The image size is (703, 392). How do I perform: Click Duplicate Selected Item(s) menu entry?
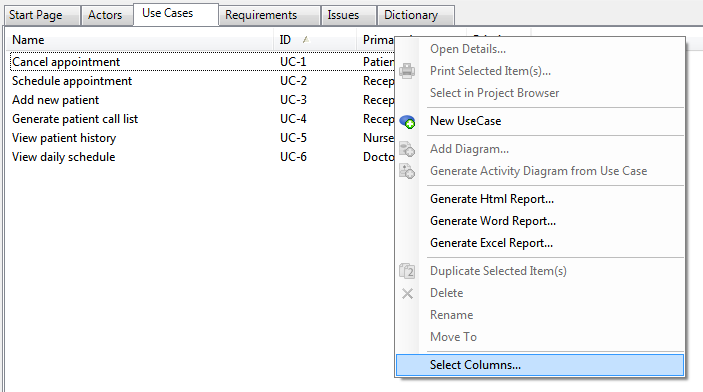click(x=540, y=271)
